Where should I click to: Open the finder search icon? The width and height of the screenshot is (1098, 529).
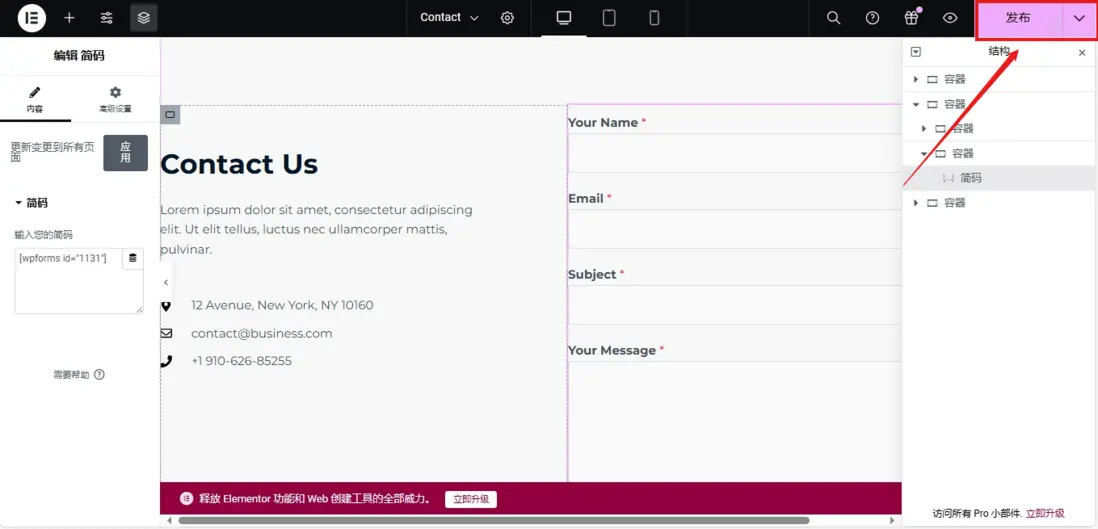coord(833,18)
